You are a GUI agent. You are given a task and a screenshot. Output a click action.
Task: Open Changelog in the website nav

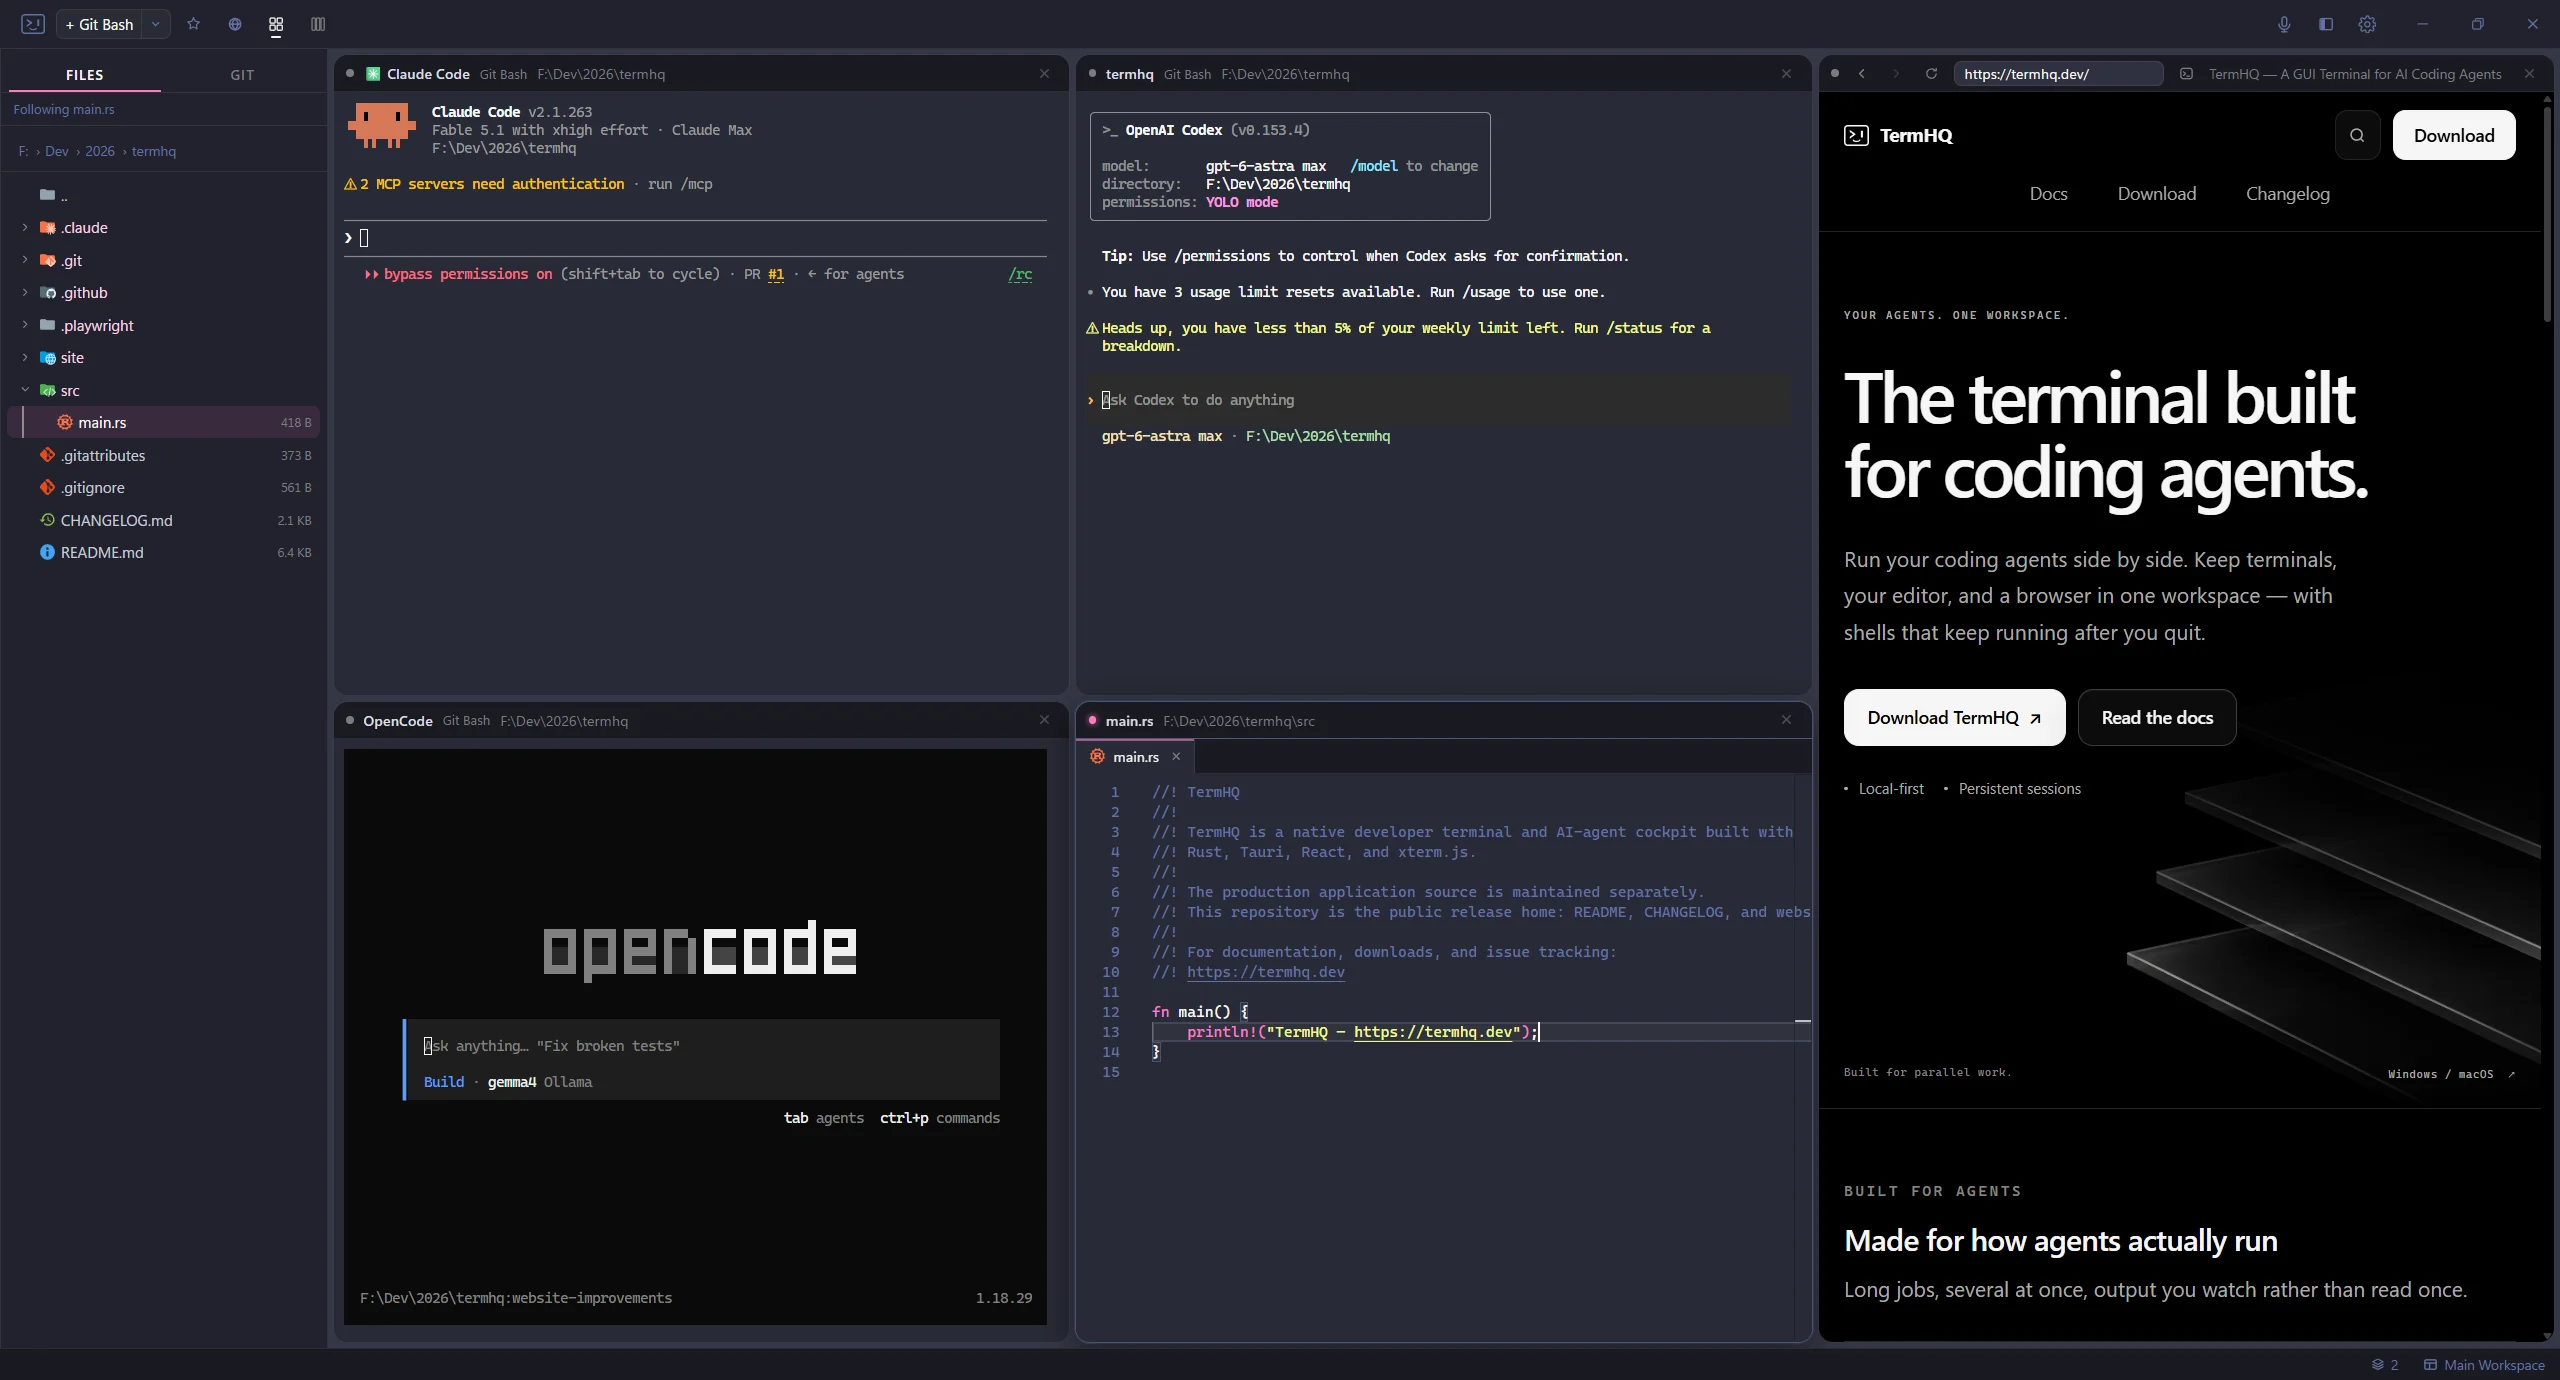(2288, 194)
